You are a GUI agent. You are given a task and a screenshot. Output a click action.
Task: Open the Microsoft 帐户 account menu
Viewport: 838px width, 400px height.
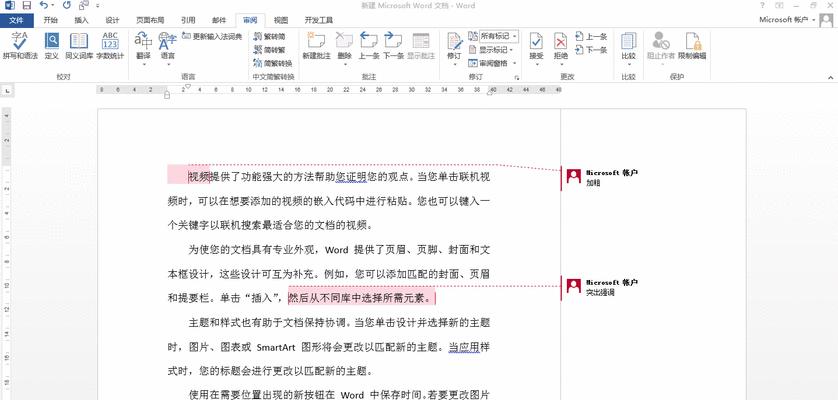tap(787, 20)
